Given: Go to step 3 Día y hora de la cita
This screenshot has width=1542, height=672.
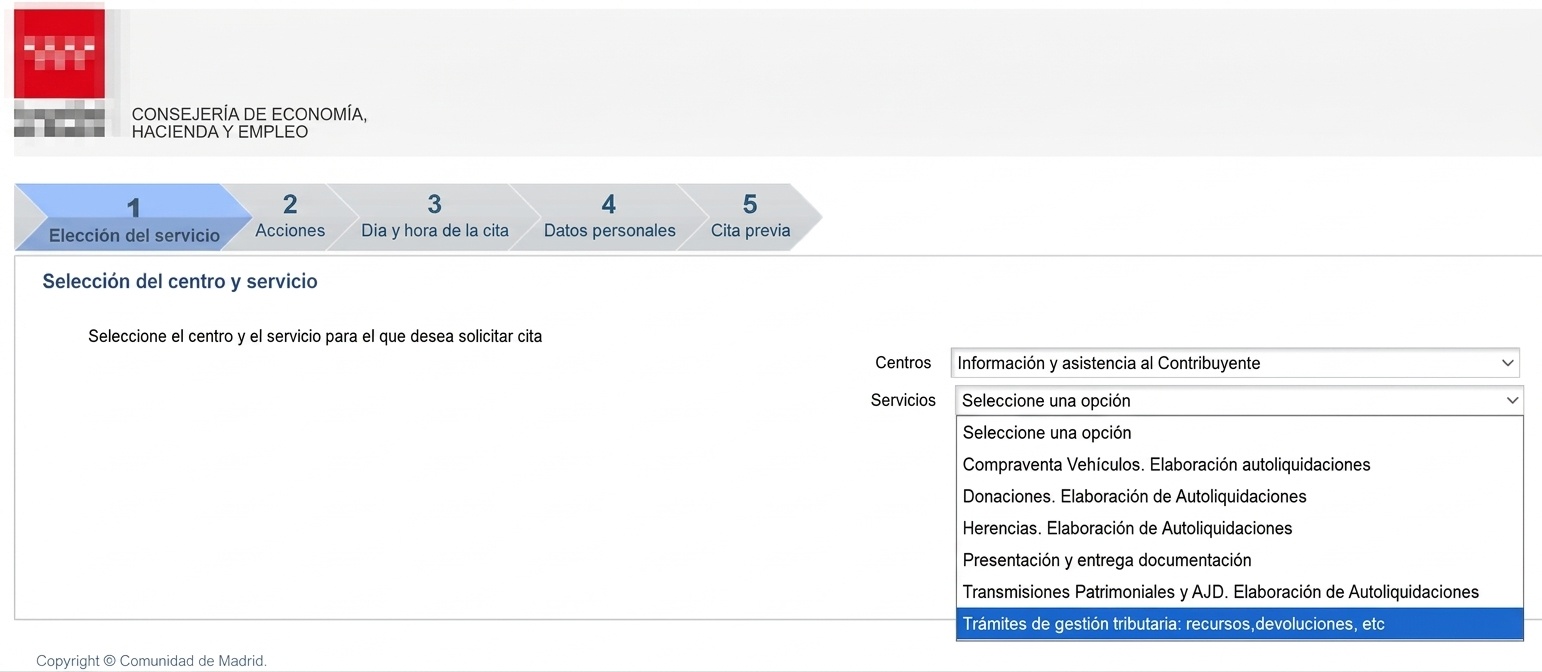Looking at the screenshot, I should (x=435, y=217).
